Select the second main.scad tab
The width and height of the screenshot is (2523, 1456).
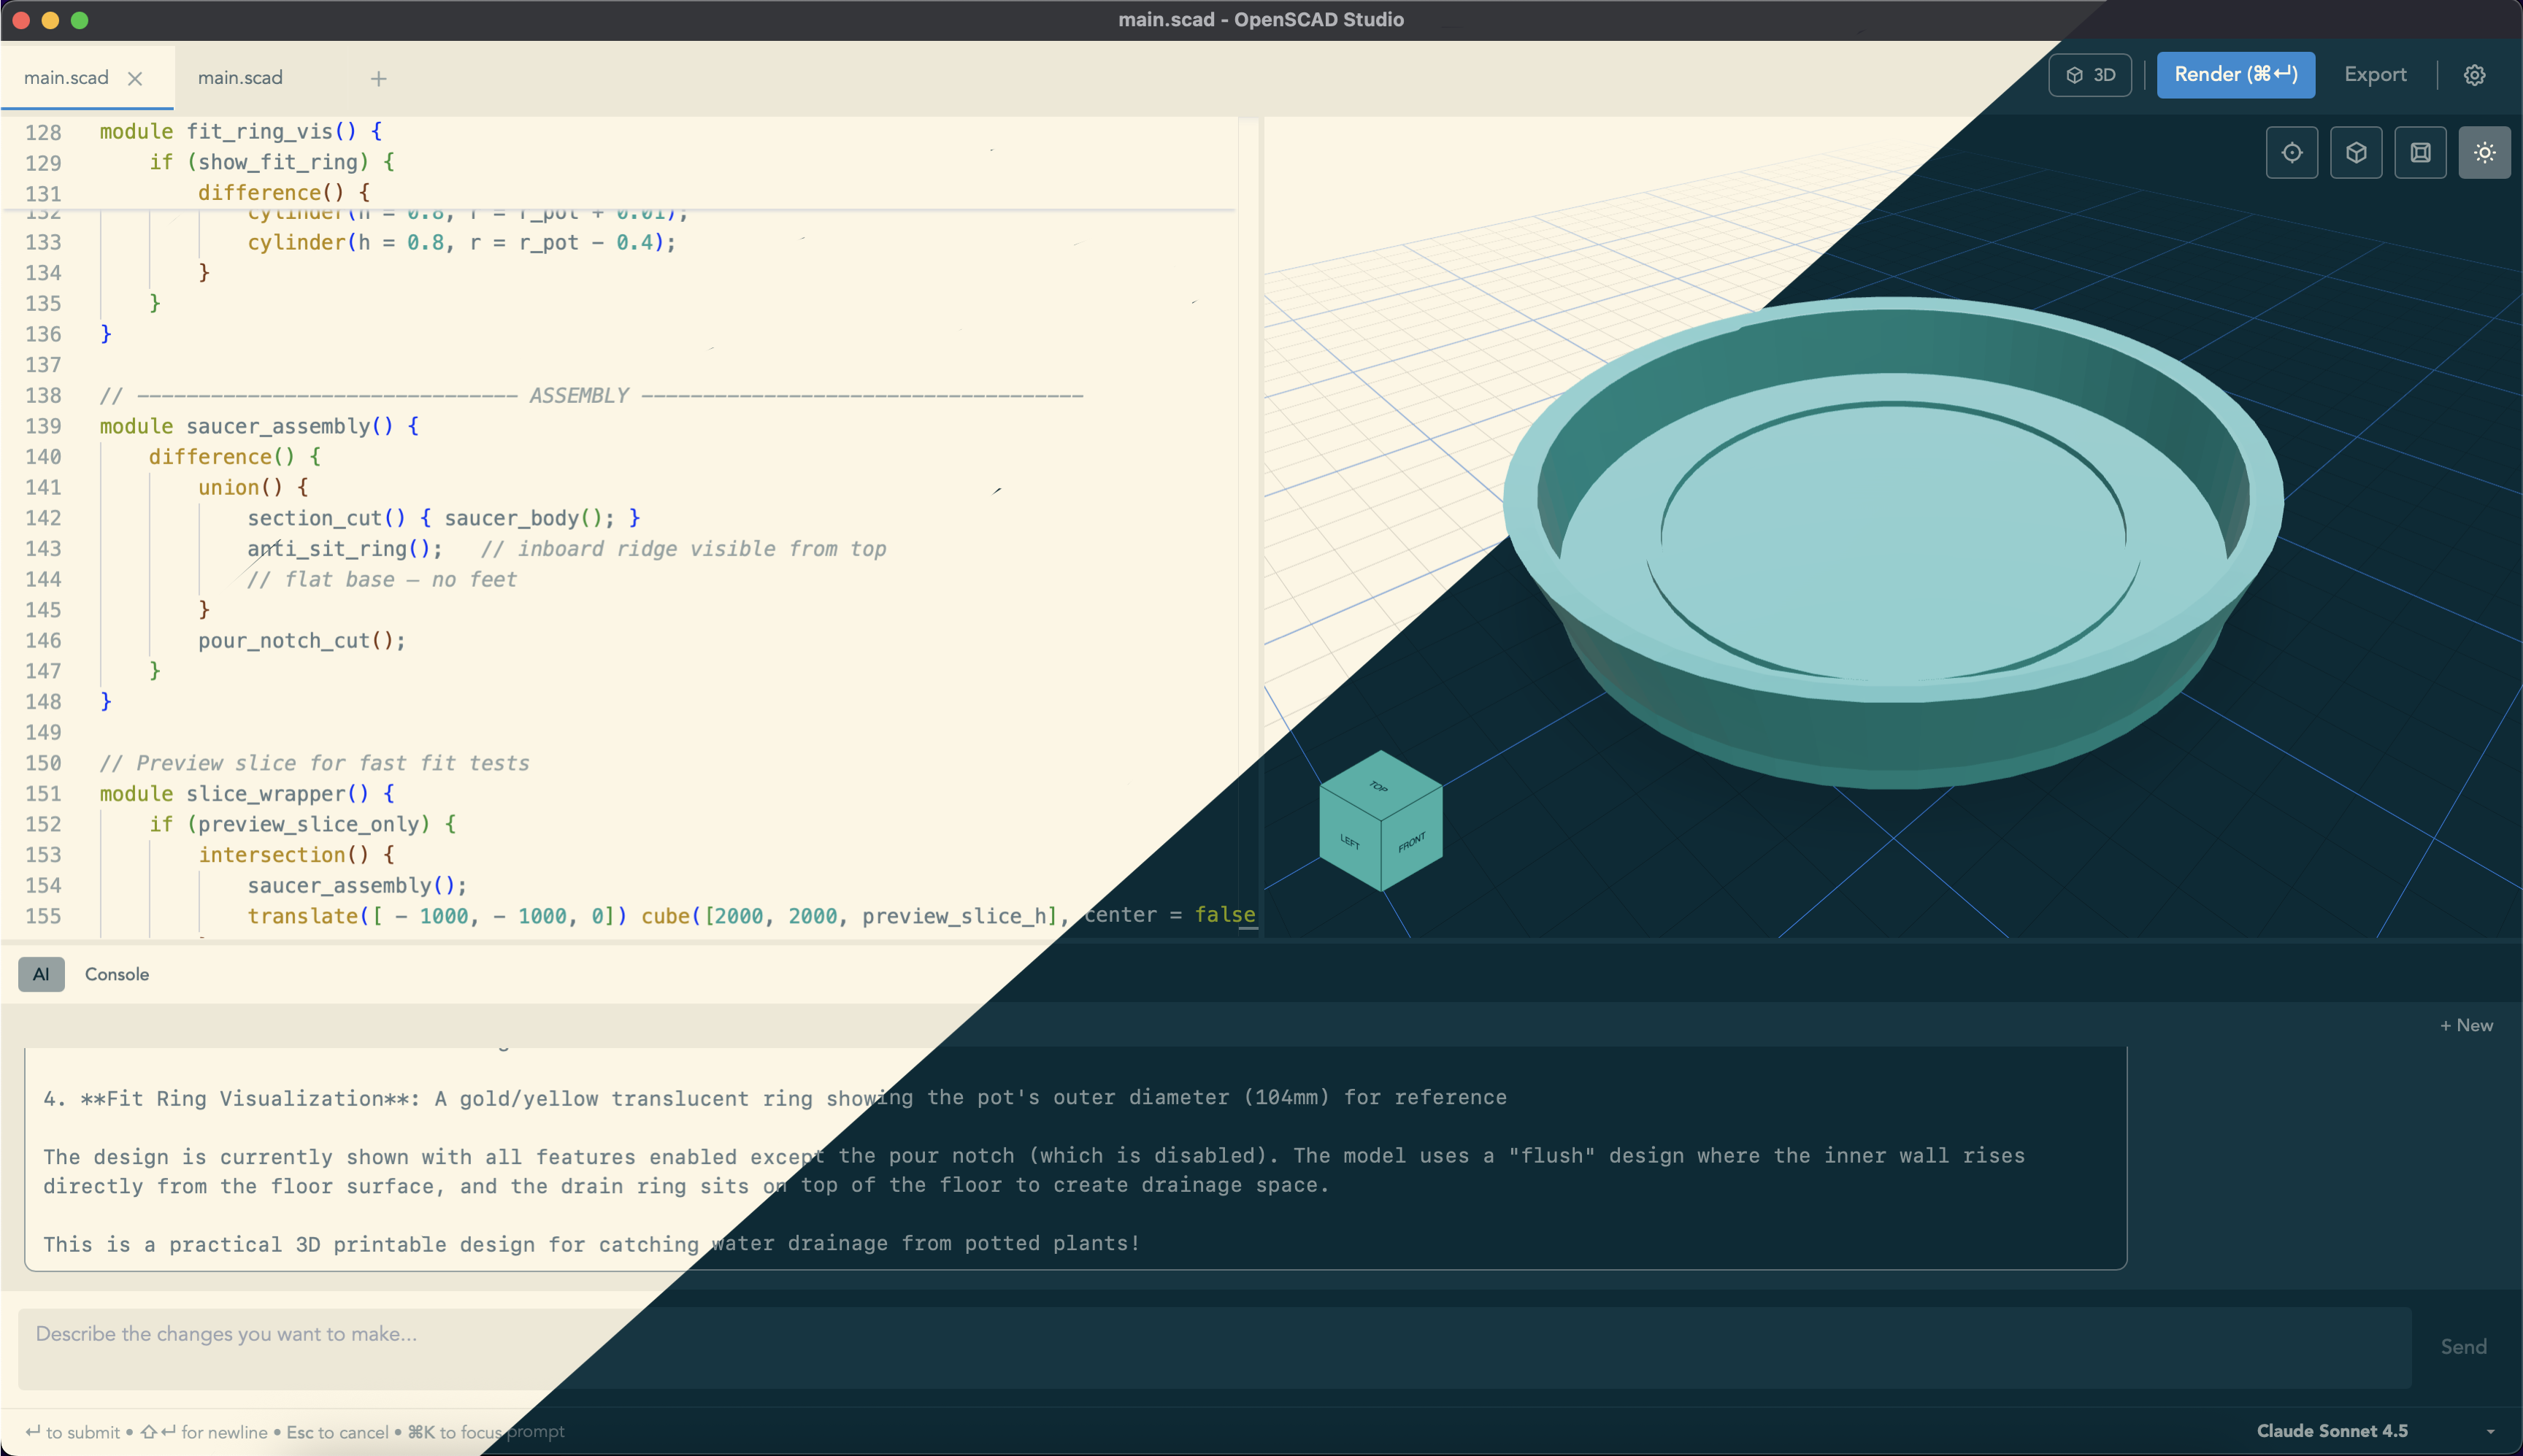tap(240, 77)
